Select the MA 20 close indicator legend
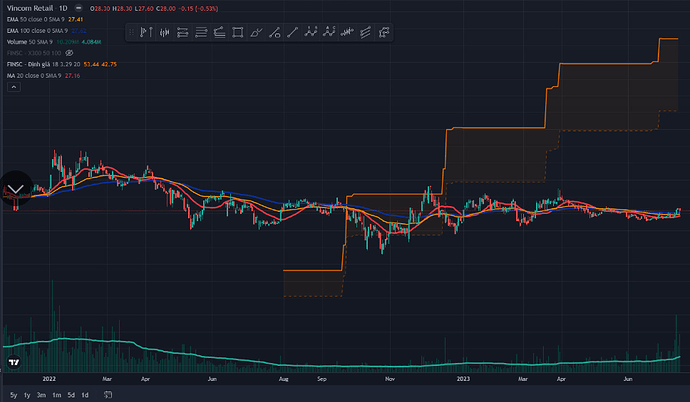The image size is (690, 402). (34, 76)
